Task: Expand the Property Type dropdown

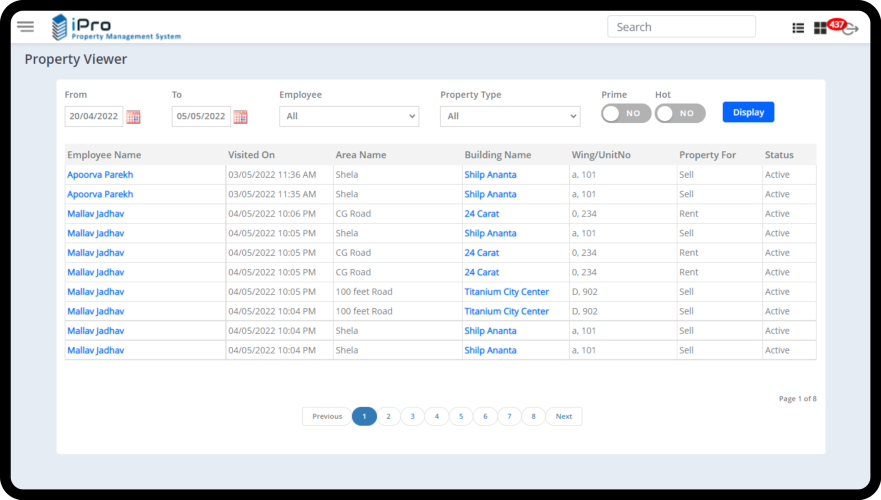Action: 510,117
